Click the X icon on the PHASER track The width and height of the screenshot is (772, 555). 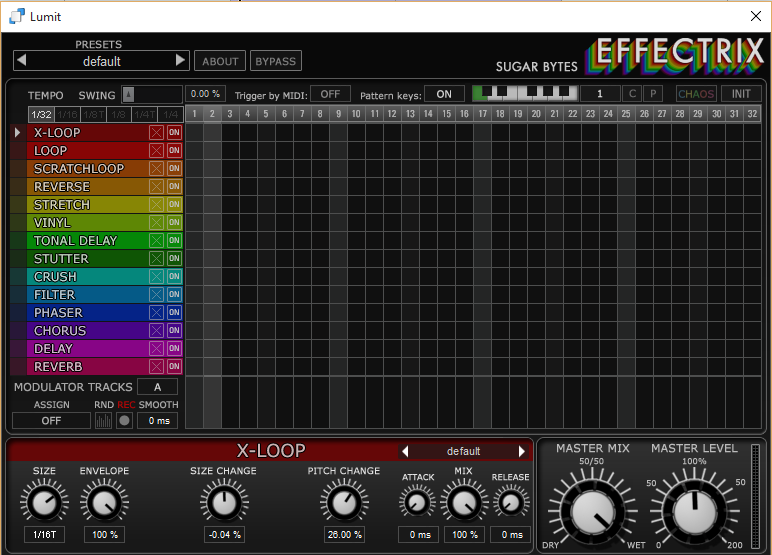[156, 313]
